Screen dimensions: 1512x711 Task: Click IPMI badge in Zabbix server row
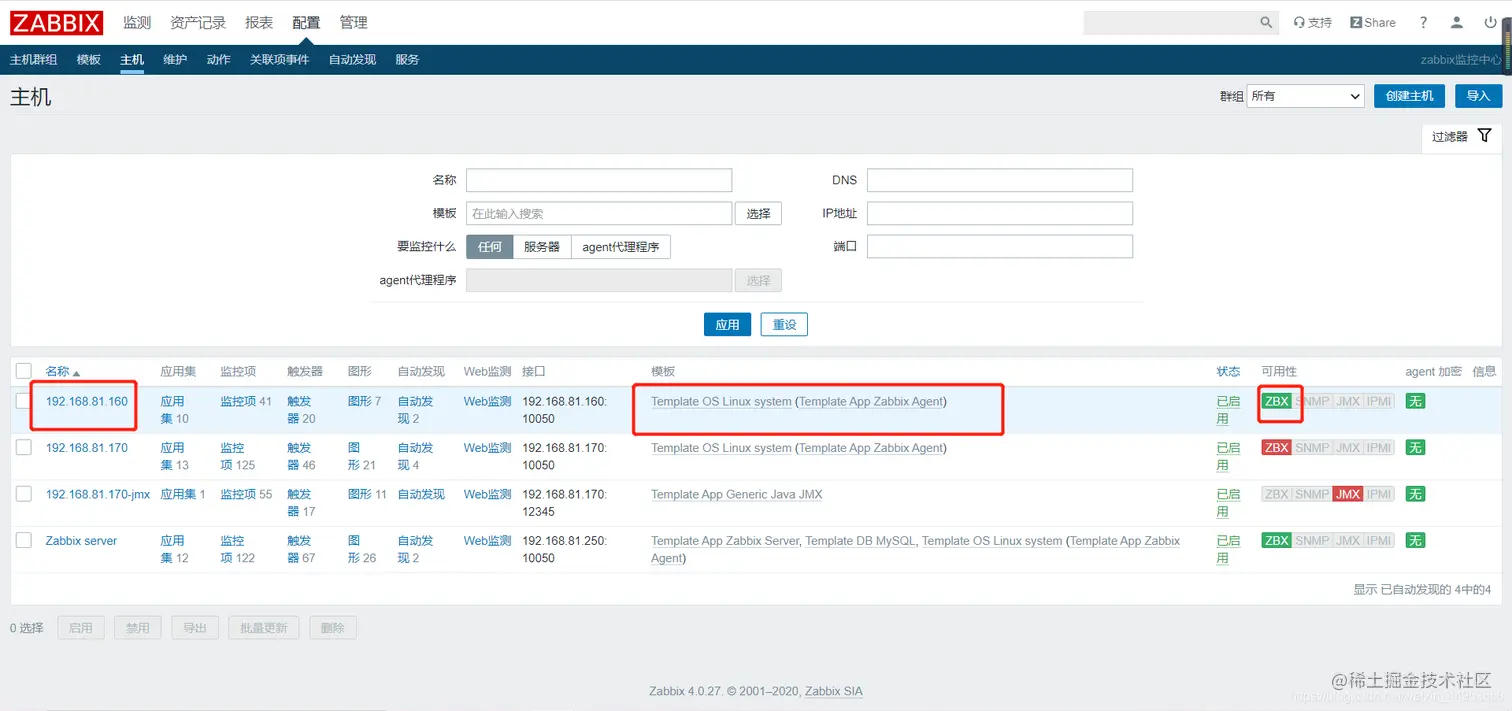(x=1379, y=540)
